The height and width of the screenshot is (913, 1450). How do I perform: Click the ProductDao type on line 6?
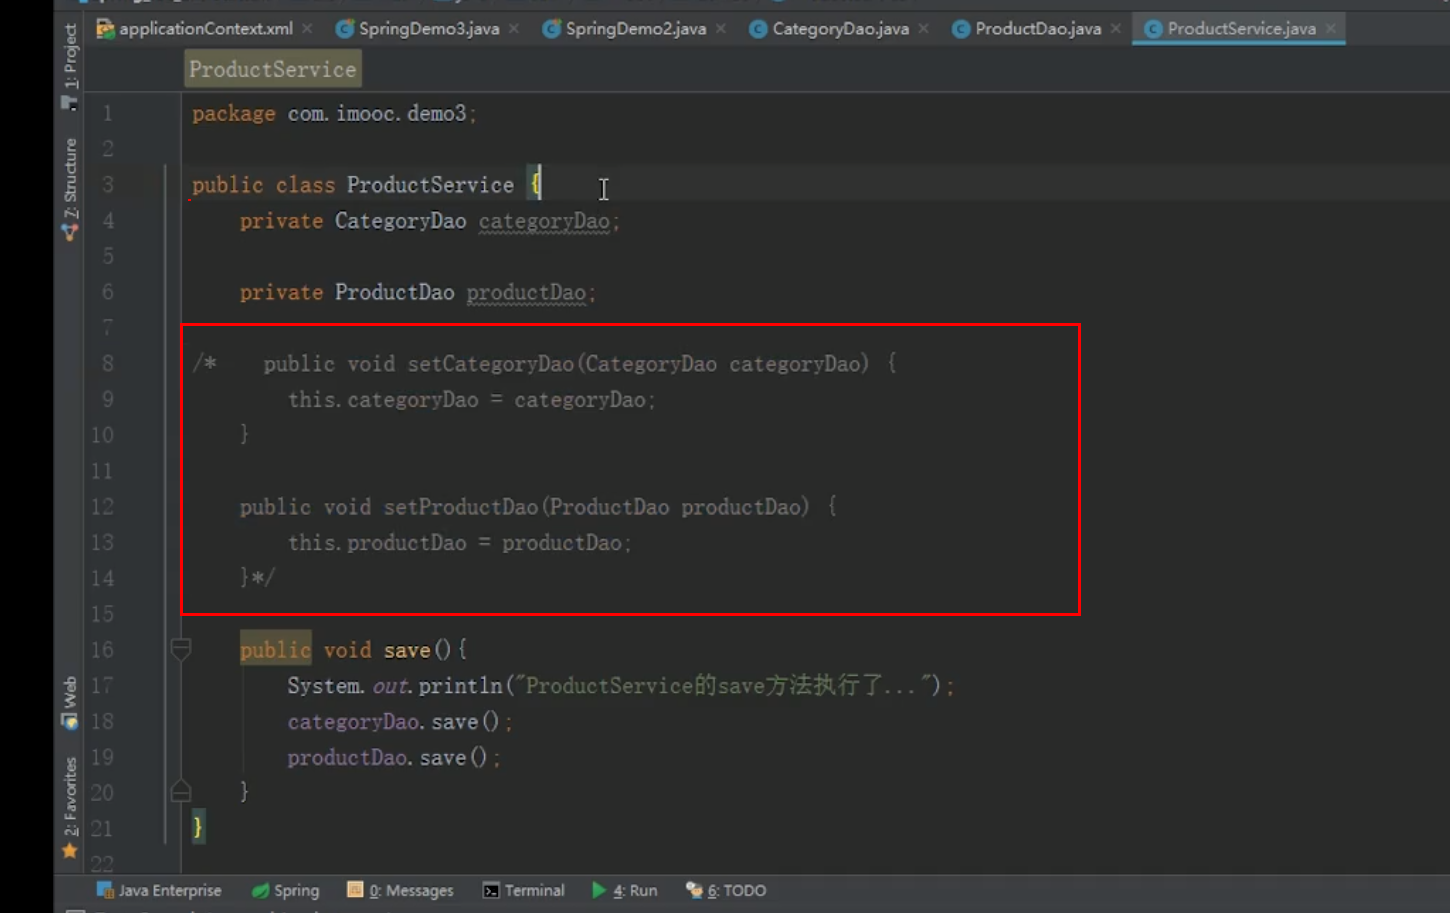394,293
